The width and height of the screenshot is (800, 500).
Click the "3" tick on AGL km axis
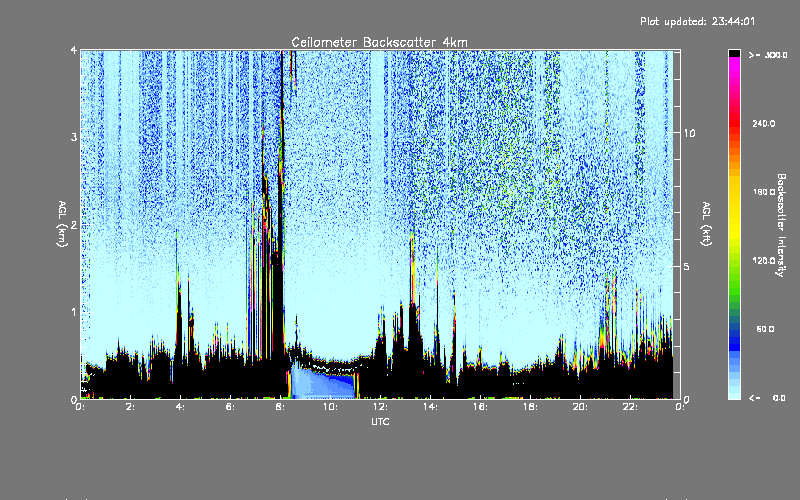(x=74, y=137)
